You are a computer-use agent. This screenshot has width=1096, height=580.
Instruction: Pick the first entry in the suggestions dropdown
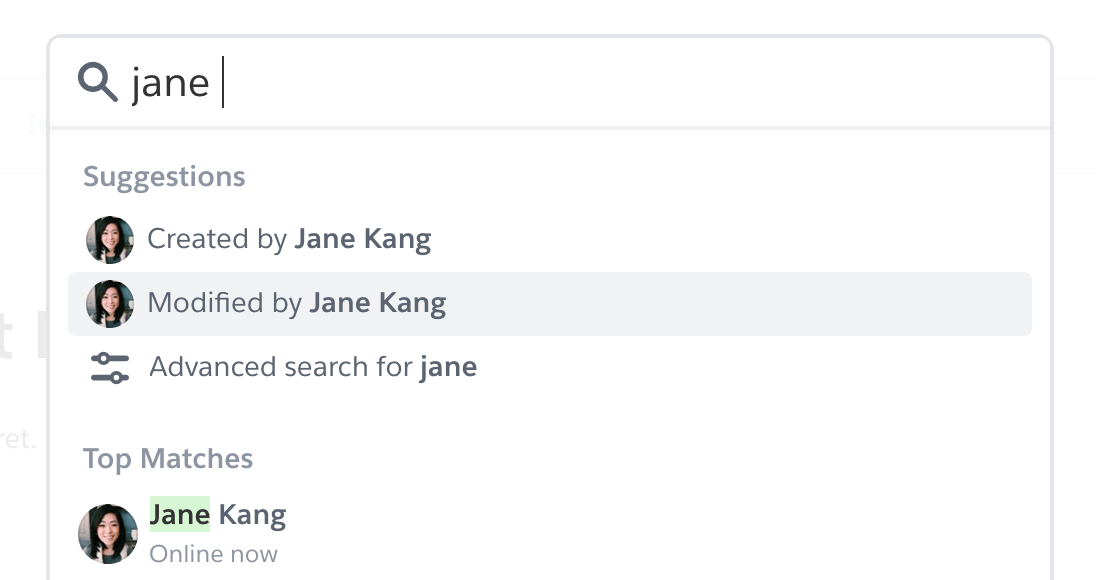coord(289,239)
